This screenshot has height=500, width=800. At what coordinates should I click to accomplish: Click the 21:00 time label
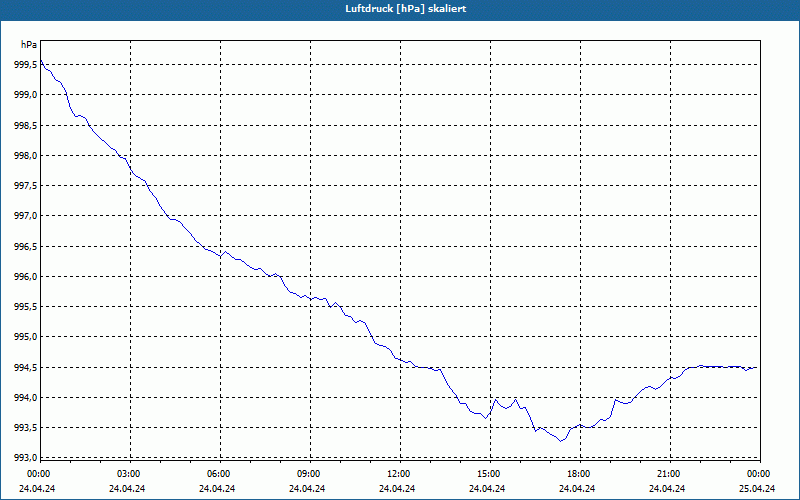click(x=667, y=474)
